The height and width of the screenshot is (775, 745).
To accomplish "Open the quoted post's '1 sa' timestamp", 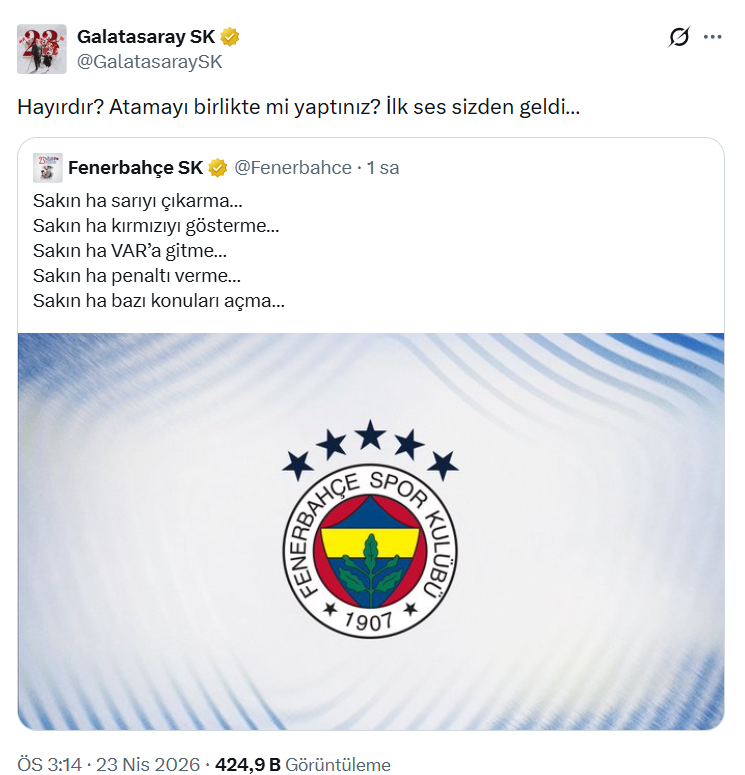I will [x=383, y=168].
